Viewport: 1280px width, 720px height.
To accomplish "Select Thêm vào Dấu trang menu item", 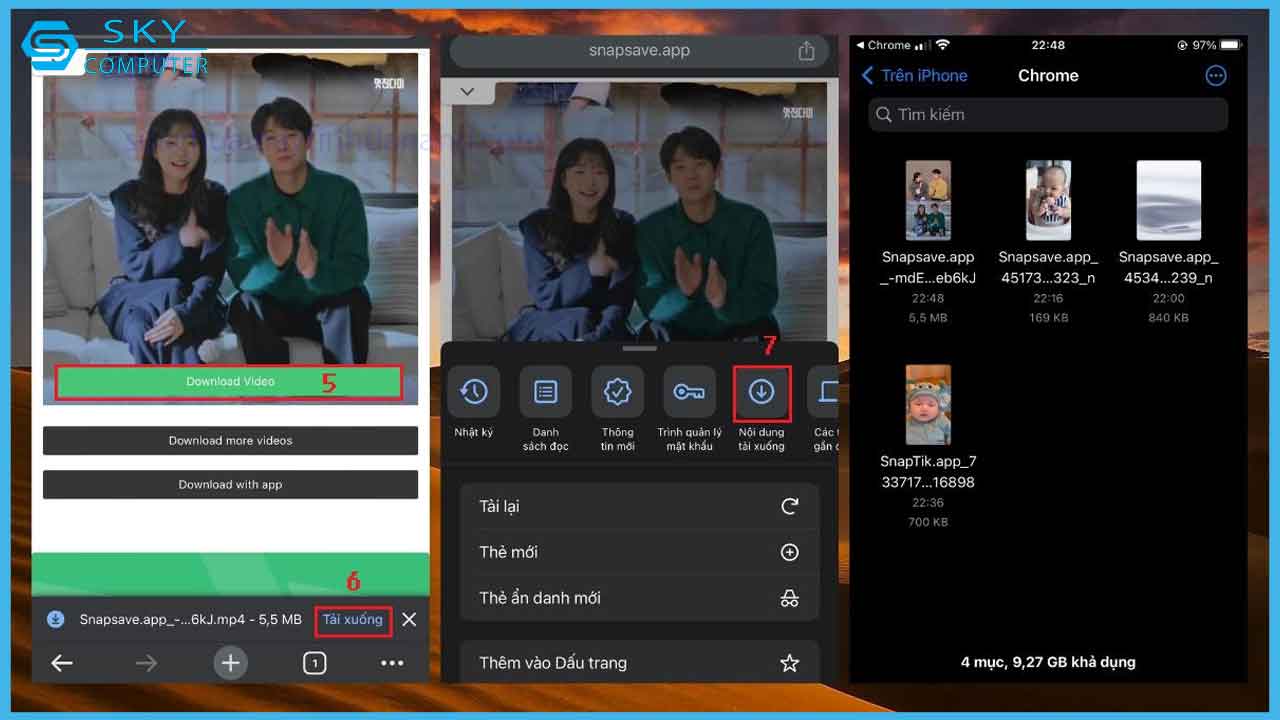I will click(640, 662).
